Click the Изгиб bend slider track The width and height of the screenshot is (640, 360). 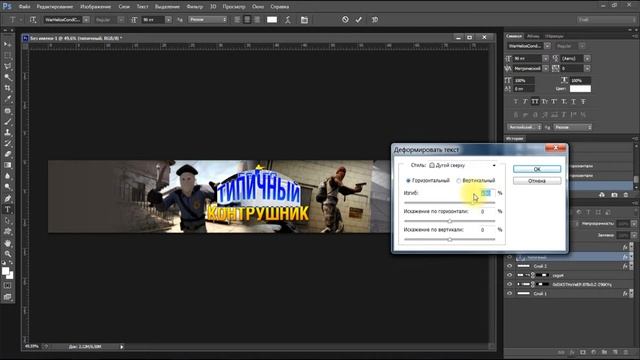click(449, 202)
